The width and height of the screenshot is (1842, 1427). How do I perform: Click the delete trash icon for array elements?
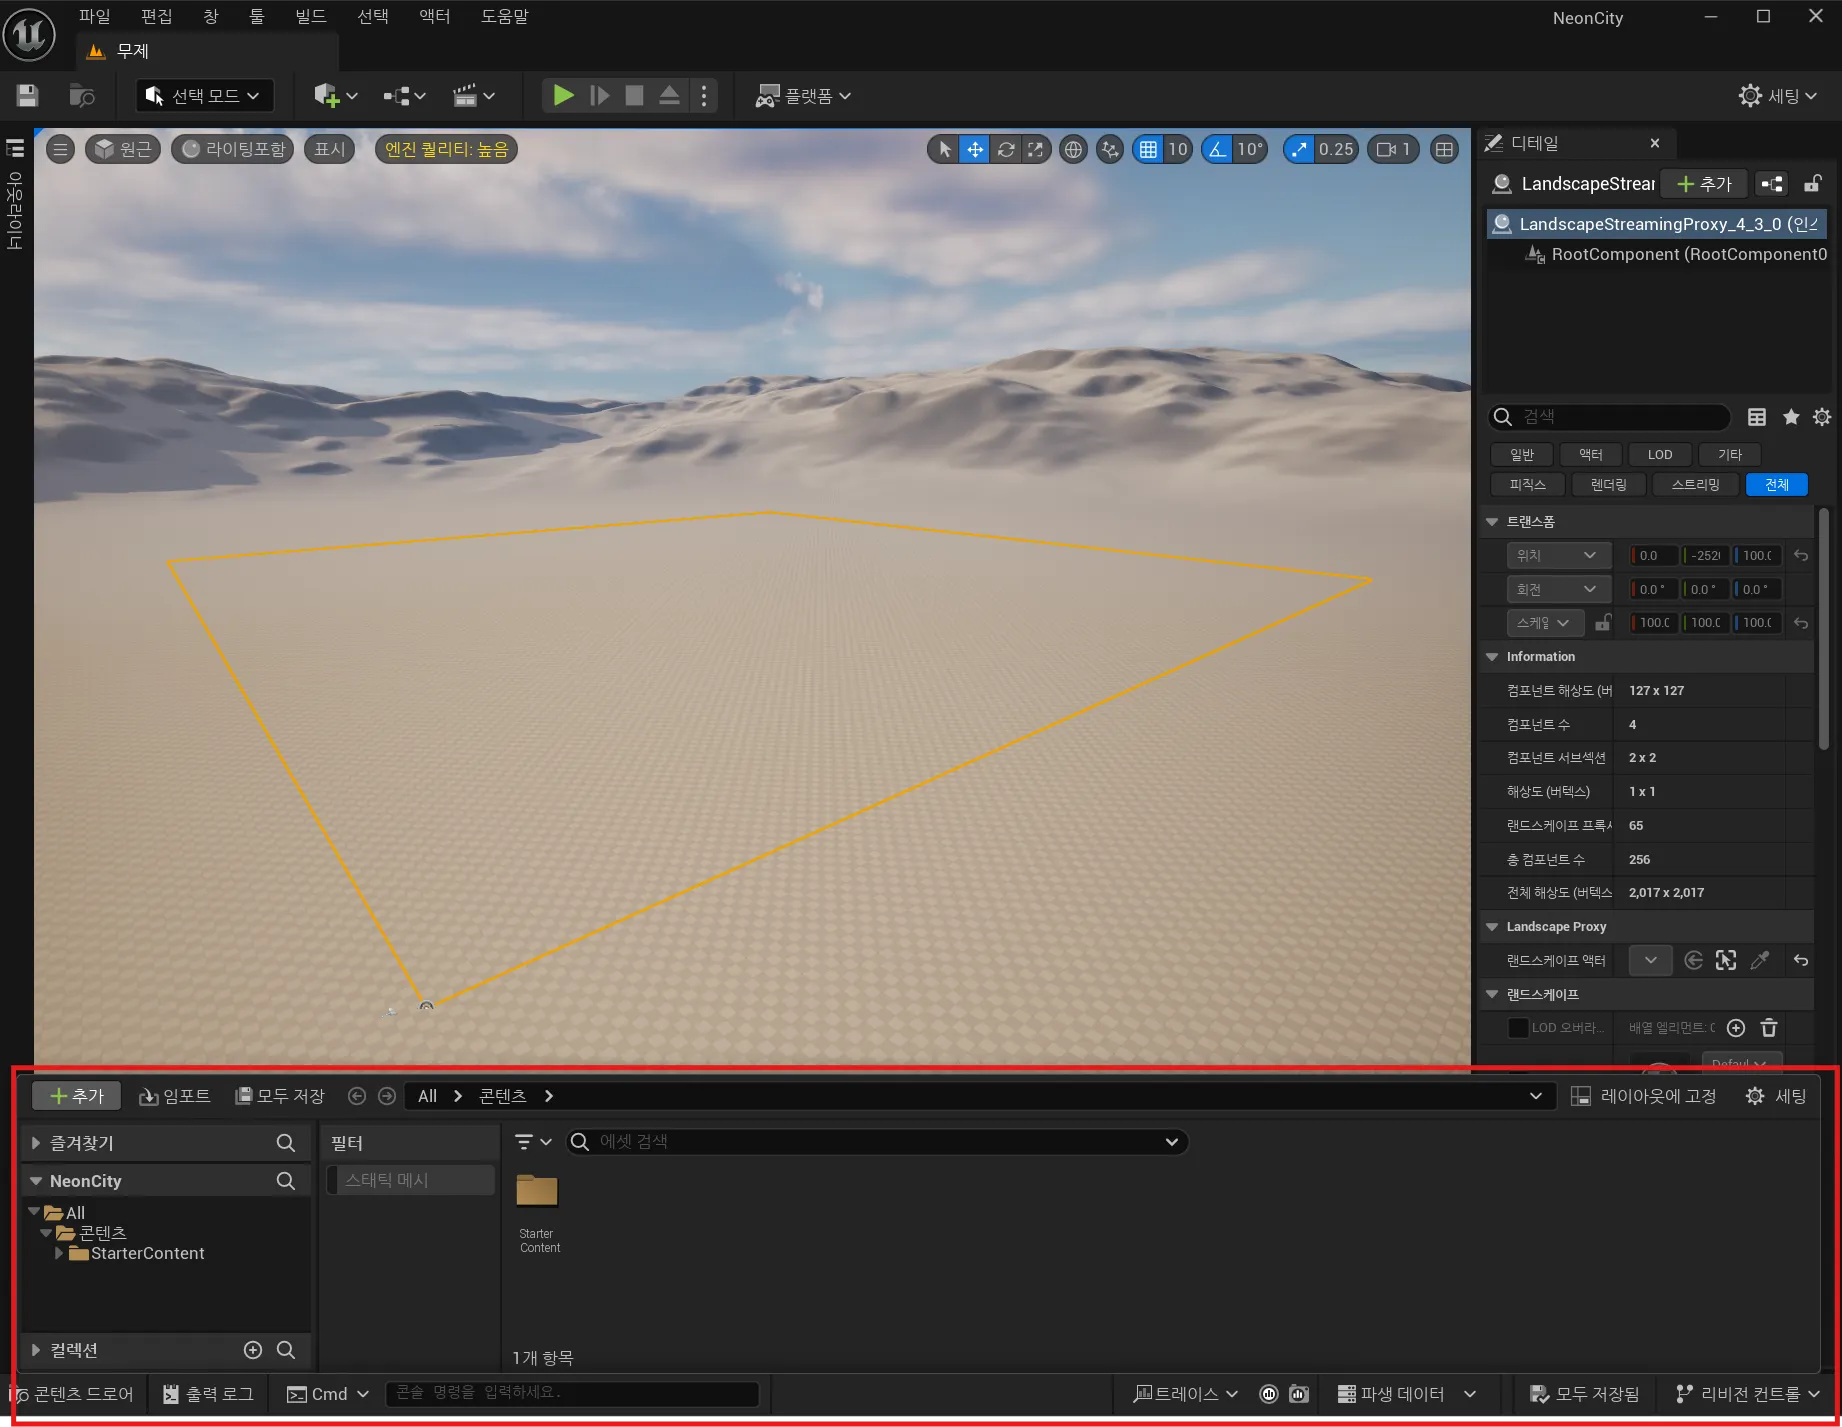pos(1768,1028)
